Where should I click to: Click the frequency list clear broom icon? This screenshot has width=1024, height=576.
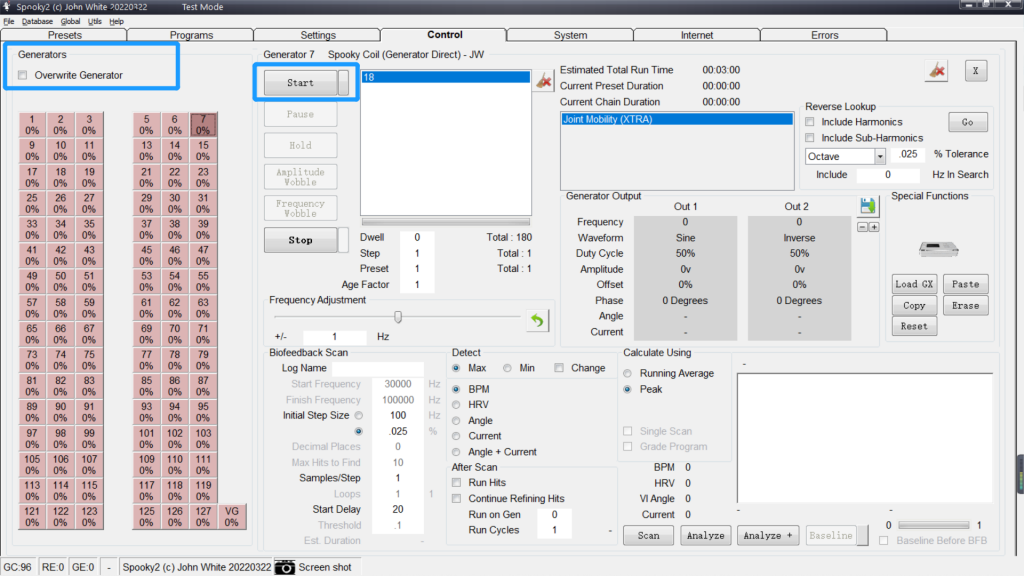pyautogui.click(x=543, y=81)
